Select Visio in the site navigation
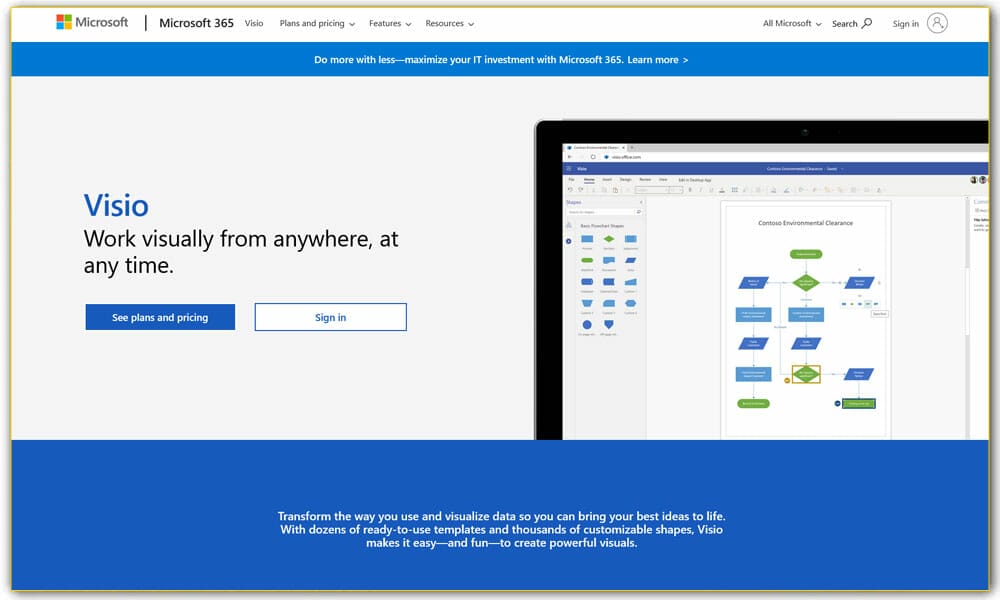This screenshot has width=1000, height=600. pyautogui.click(x=254, y=23)
